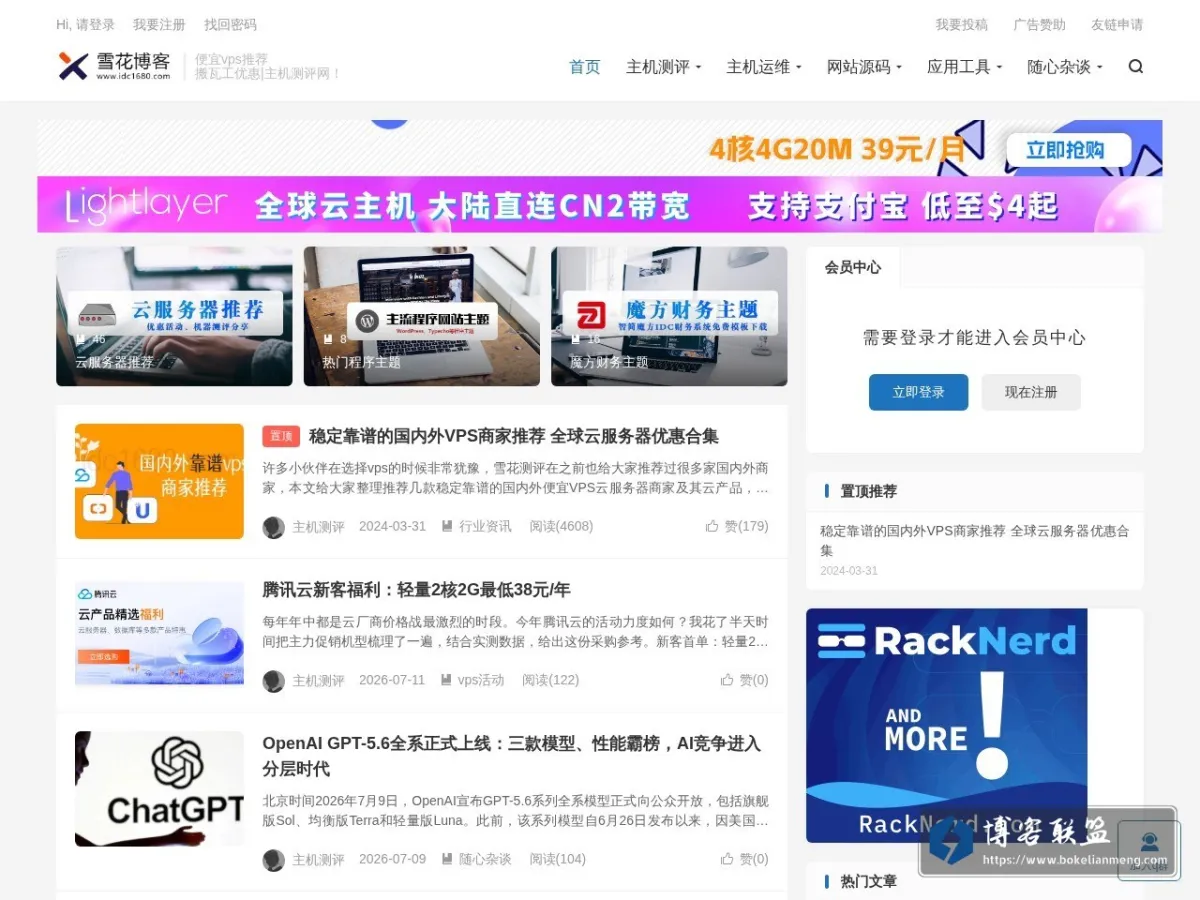Click the Lightlayer 全球云主机 banner
1200x900 pixels.
pos(600,205)
